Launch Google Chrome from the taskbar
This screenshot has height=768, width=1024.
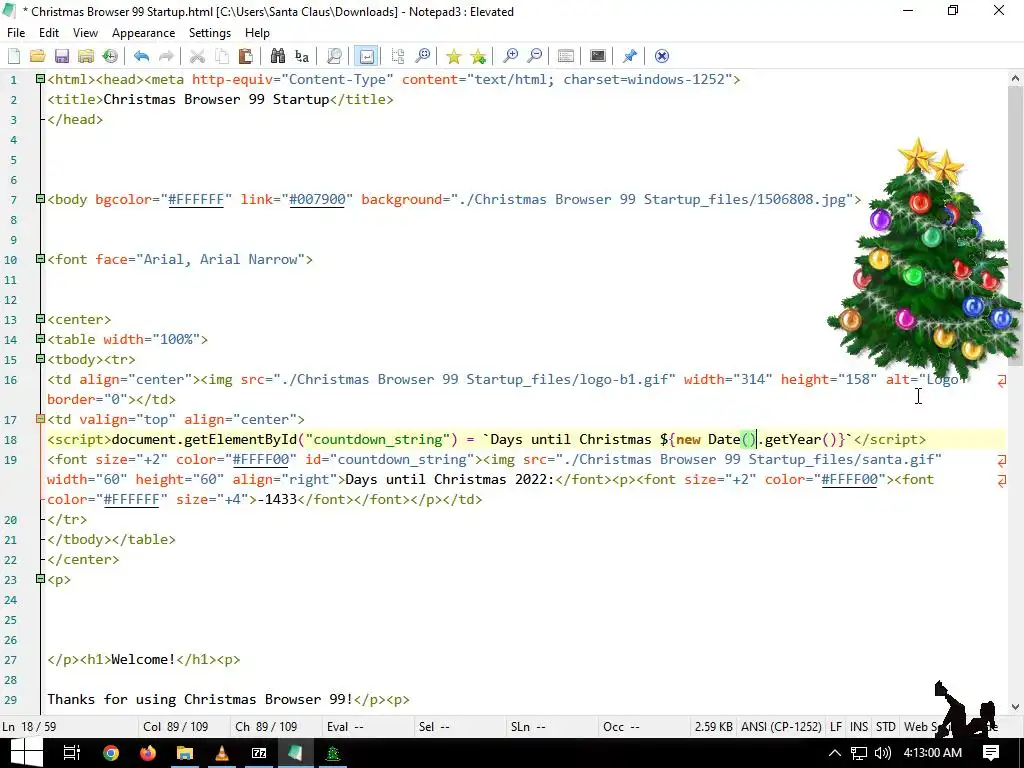click(111, 753)
